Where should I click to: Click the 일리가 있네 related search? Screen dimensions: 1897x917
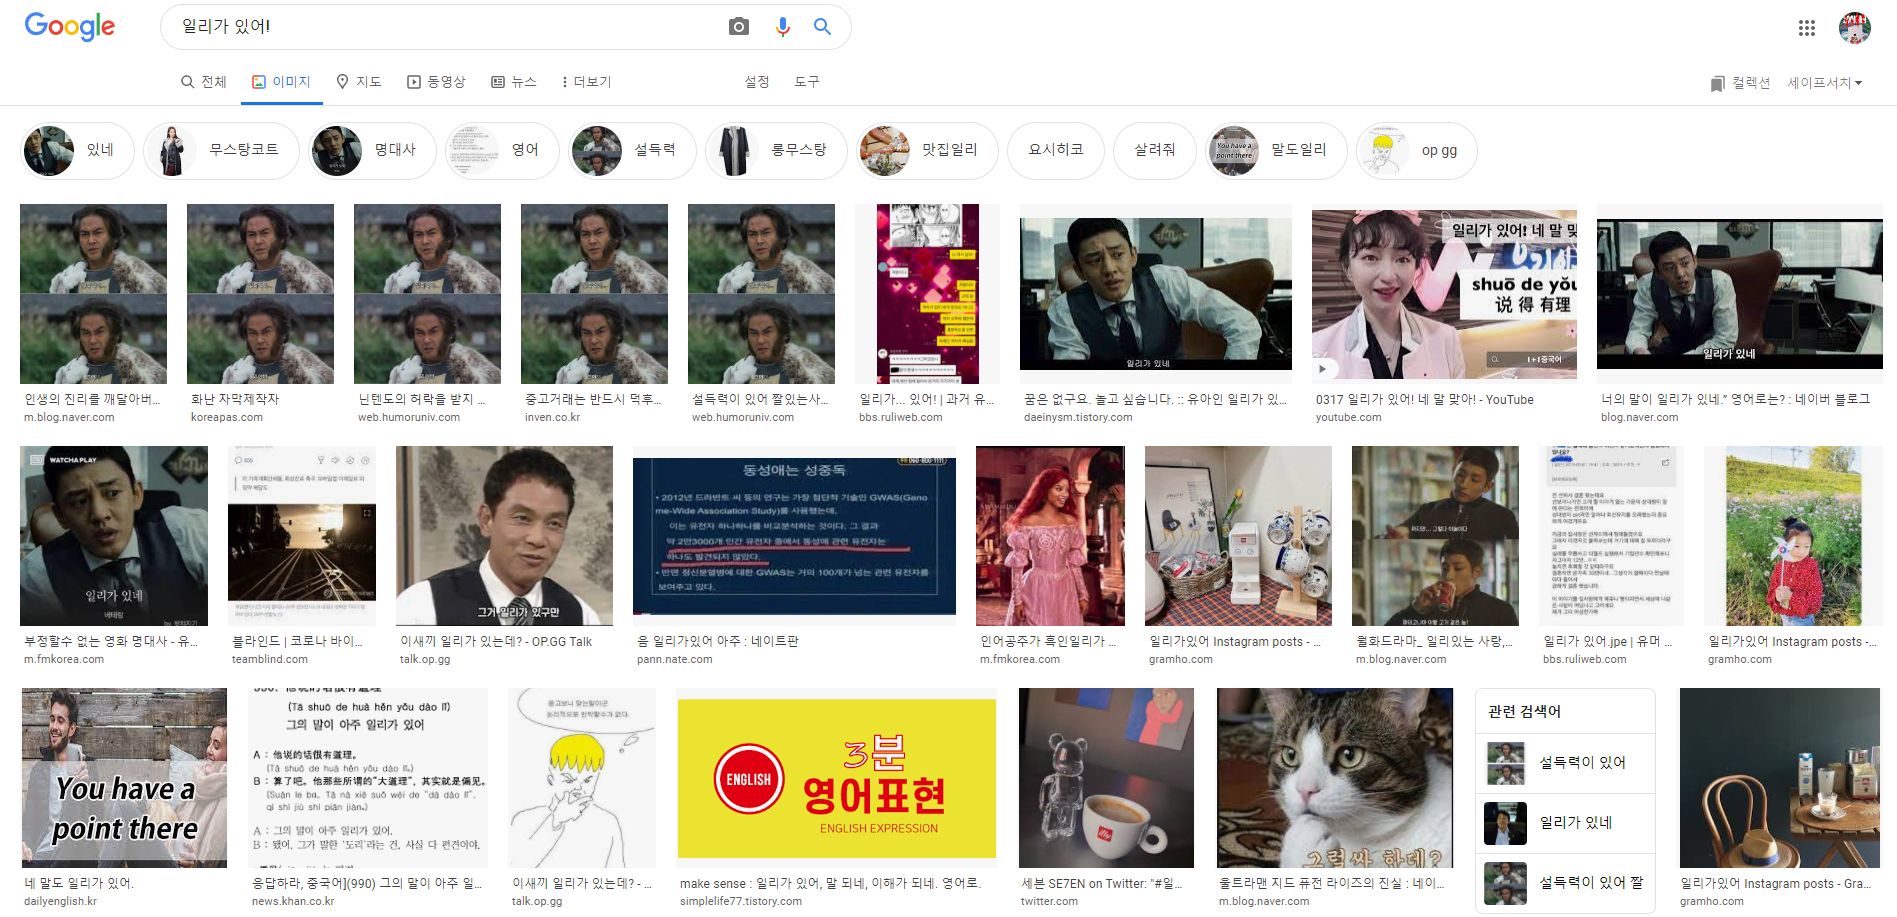pos(1565,823)
